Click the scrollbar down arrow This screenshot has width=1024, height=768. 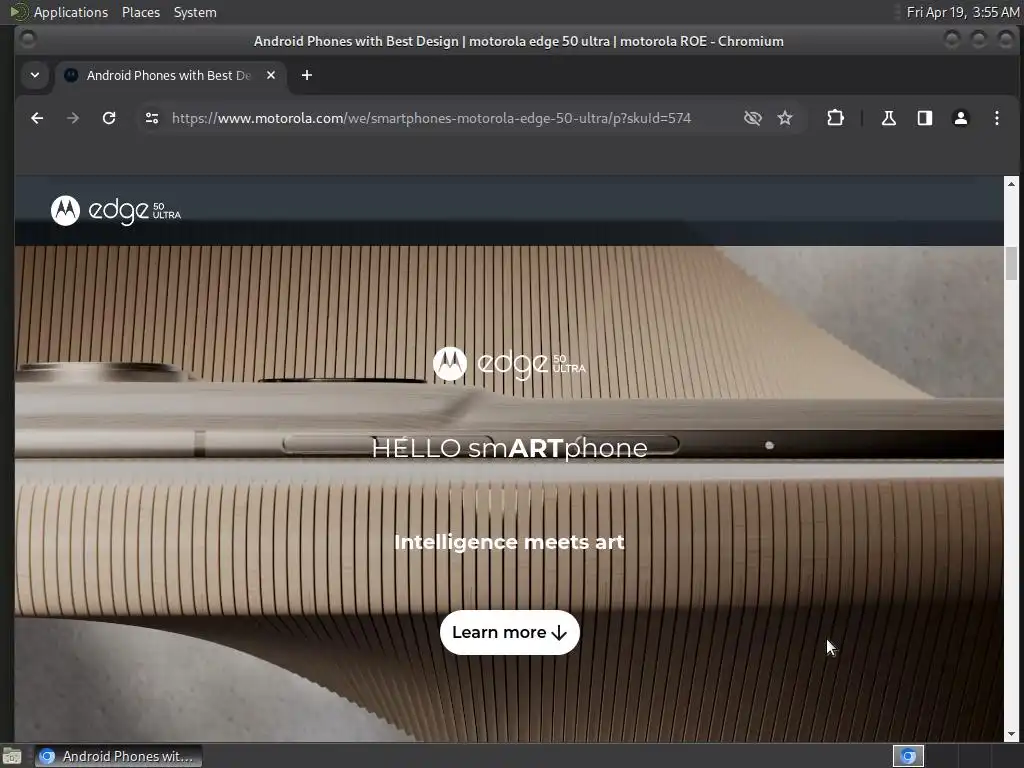tap(1011, 734)
